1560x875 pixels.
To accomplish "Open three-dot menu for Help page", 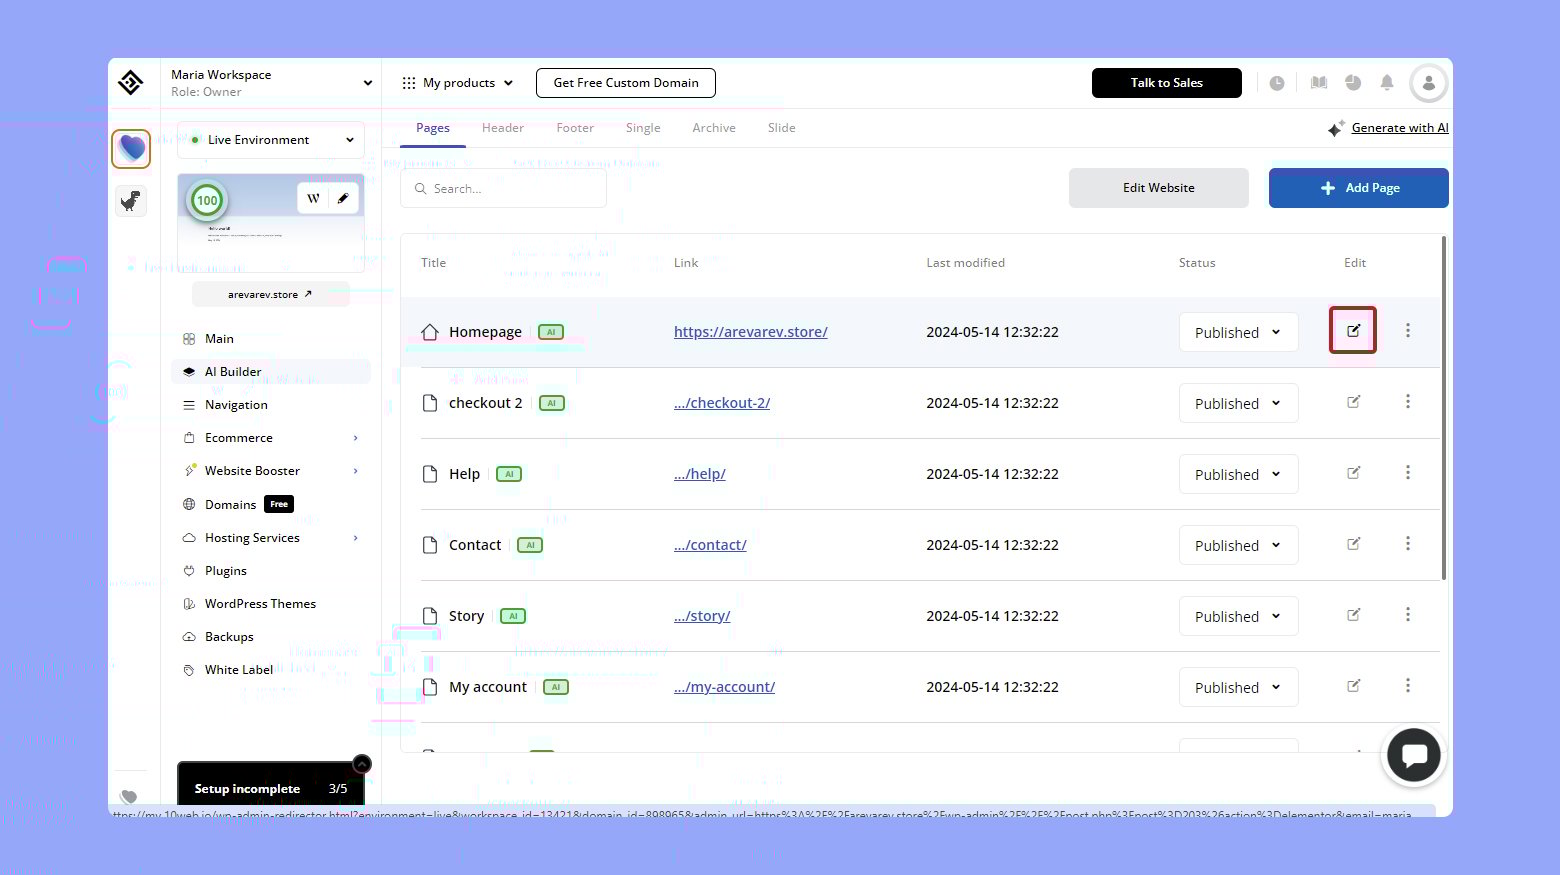I will tap(1407, 473).
